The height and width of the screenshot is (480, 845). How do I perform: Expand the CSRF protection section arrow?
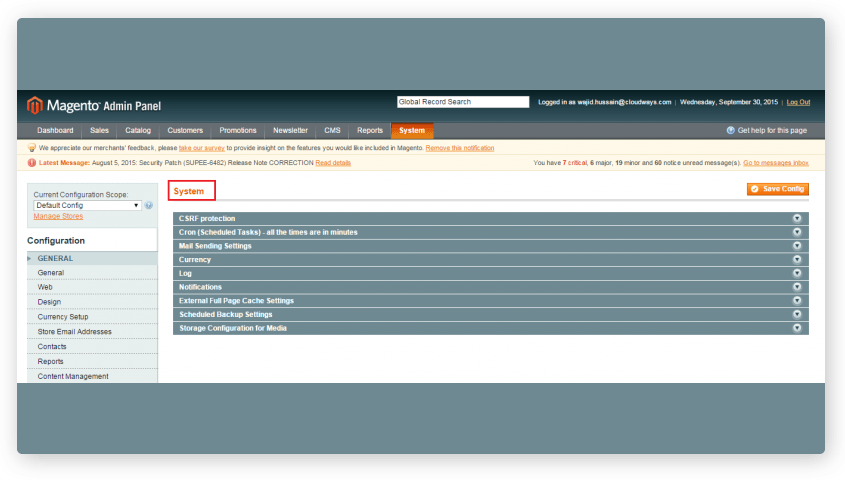point(796,218)
